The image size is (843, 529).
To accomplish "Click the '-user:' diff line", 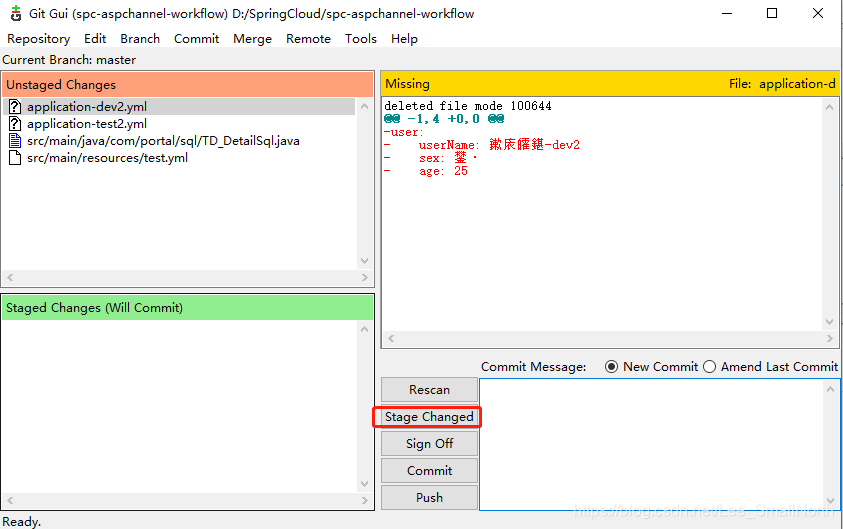I will 404,132.
